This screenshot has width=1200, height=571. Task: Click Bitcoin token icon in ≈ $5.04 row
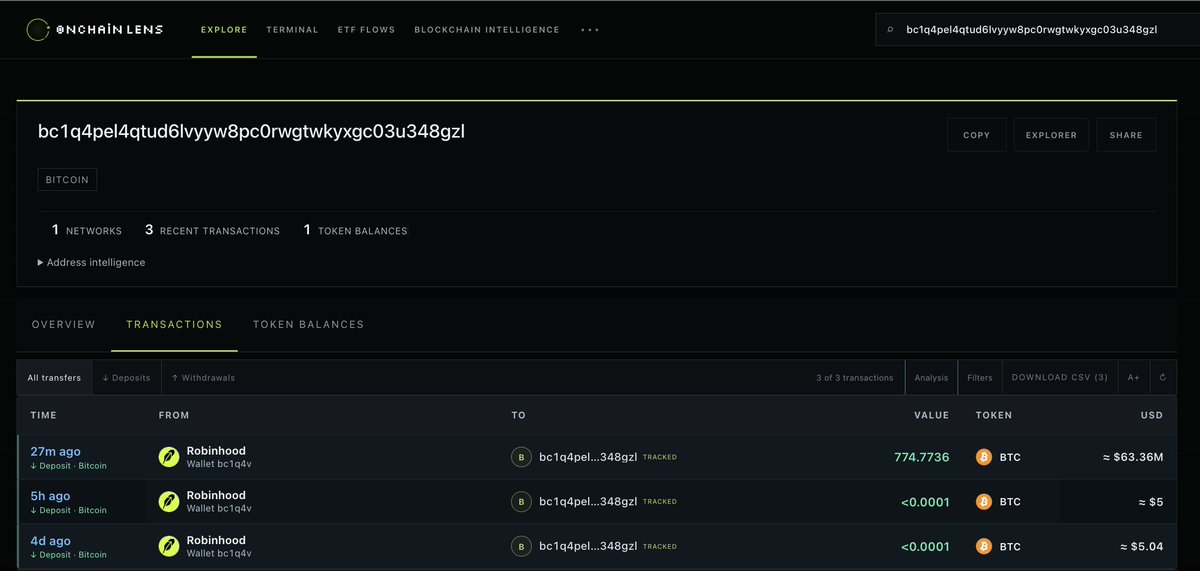(x=984, y=546)
